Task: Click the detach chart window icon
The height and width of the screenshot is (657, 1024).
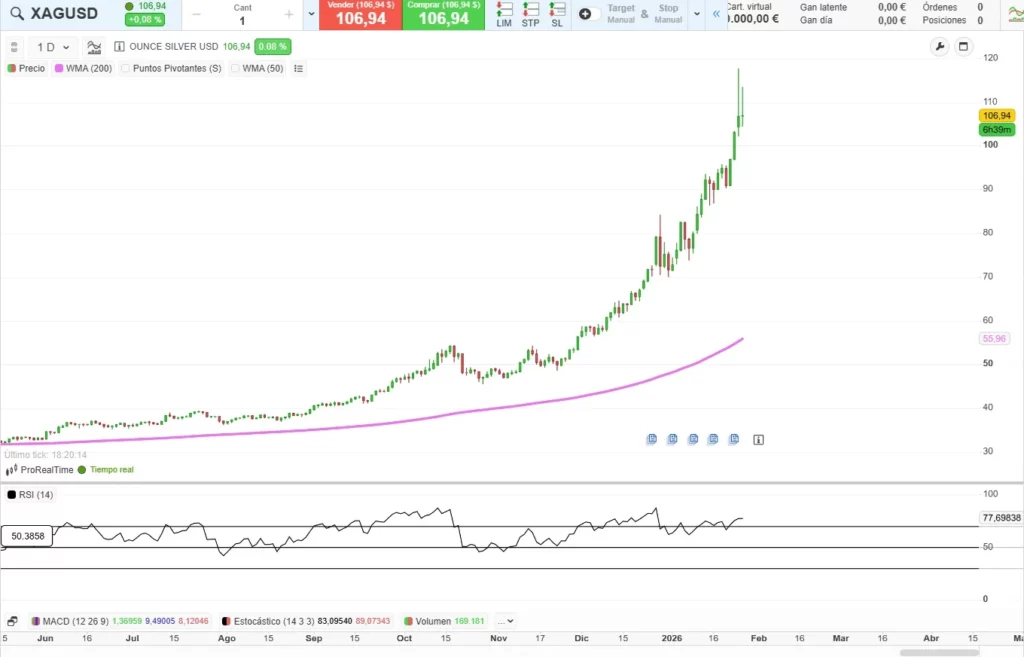Action: (x=964, y=47)
